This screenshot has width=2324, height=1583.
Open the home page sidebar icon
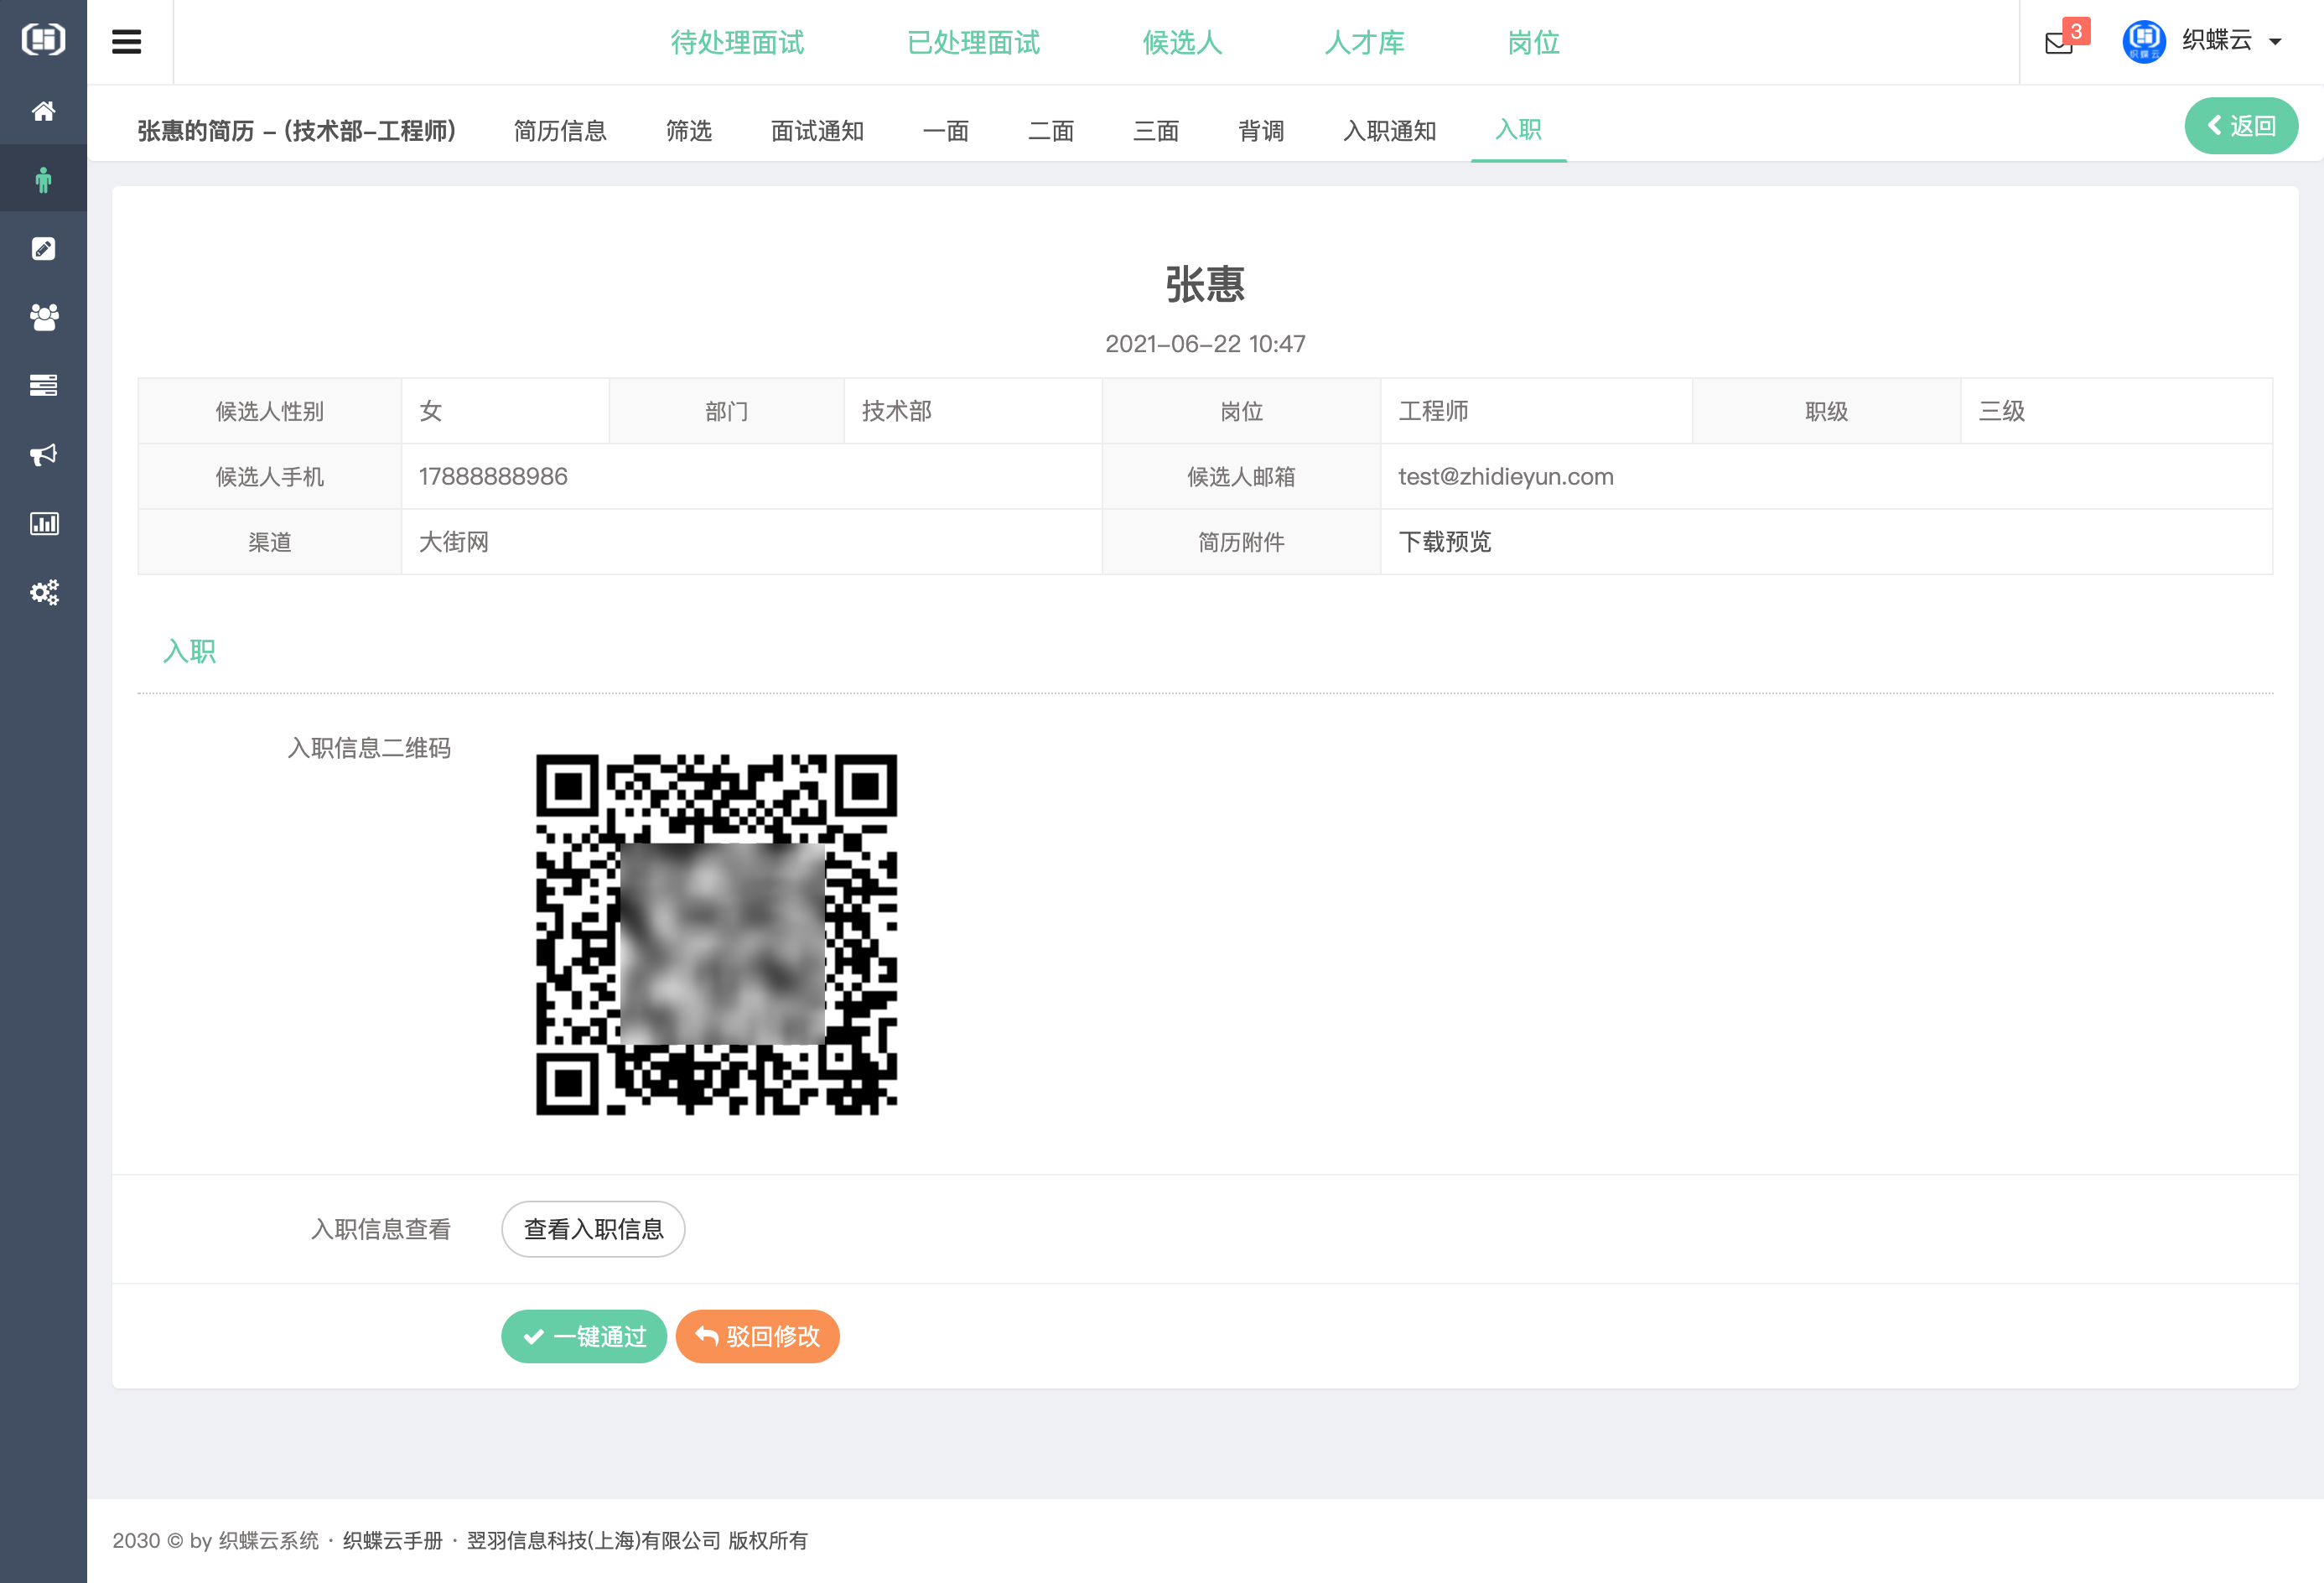(43, 111)
